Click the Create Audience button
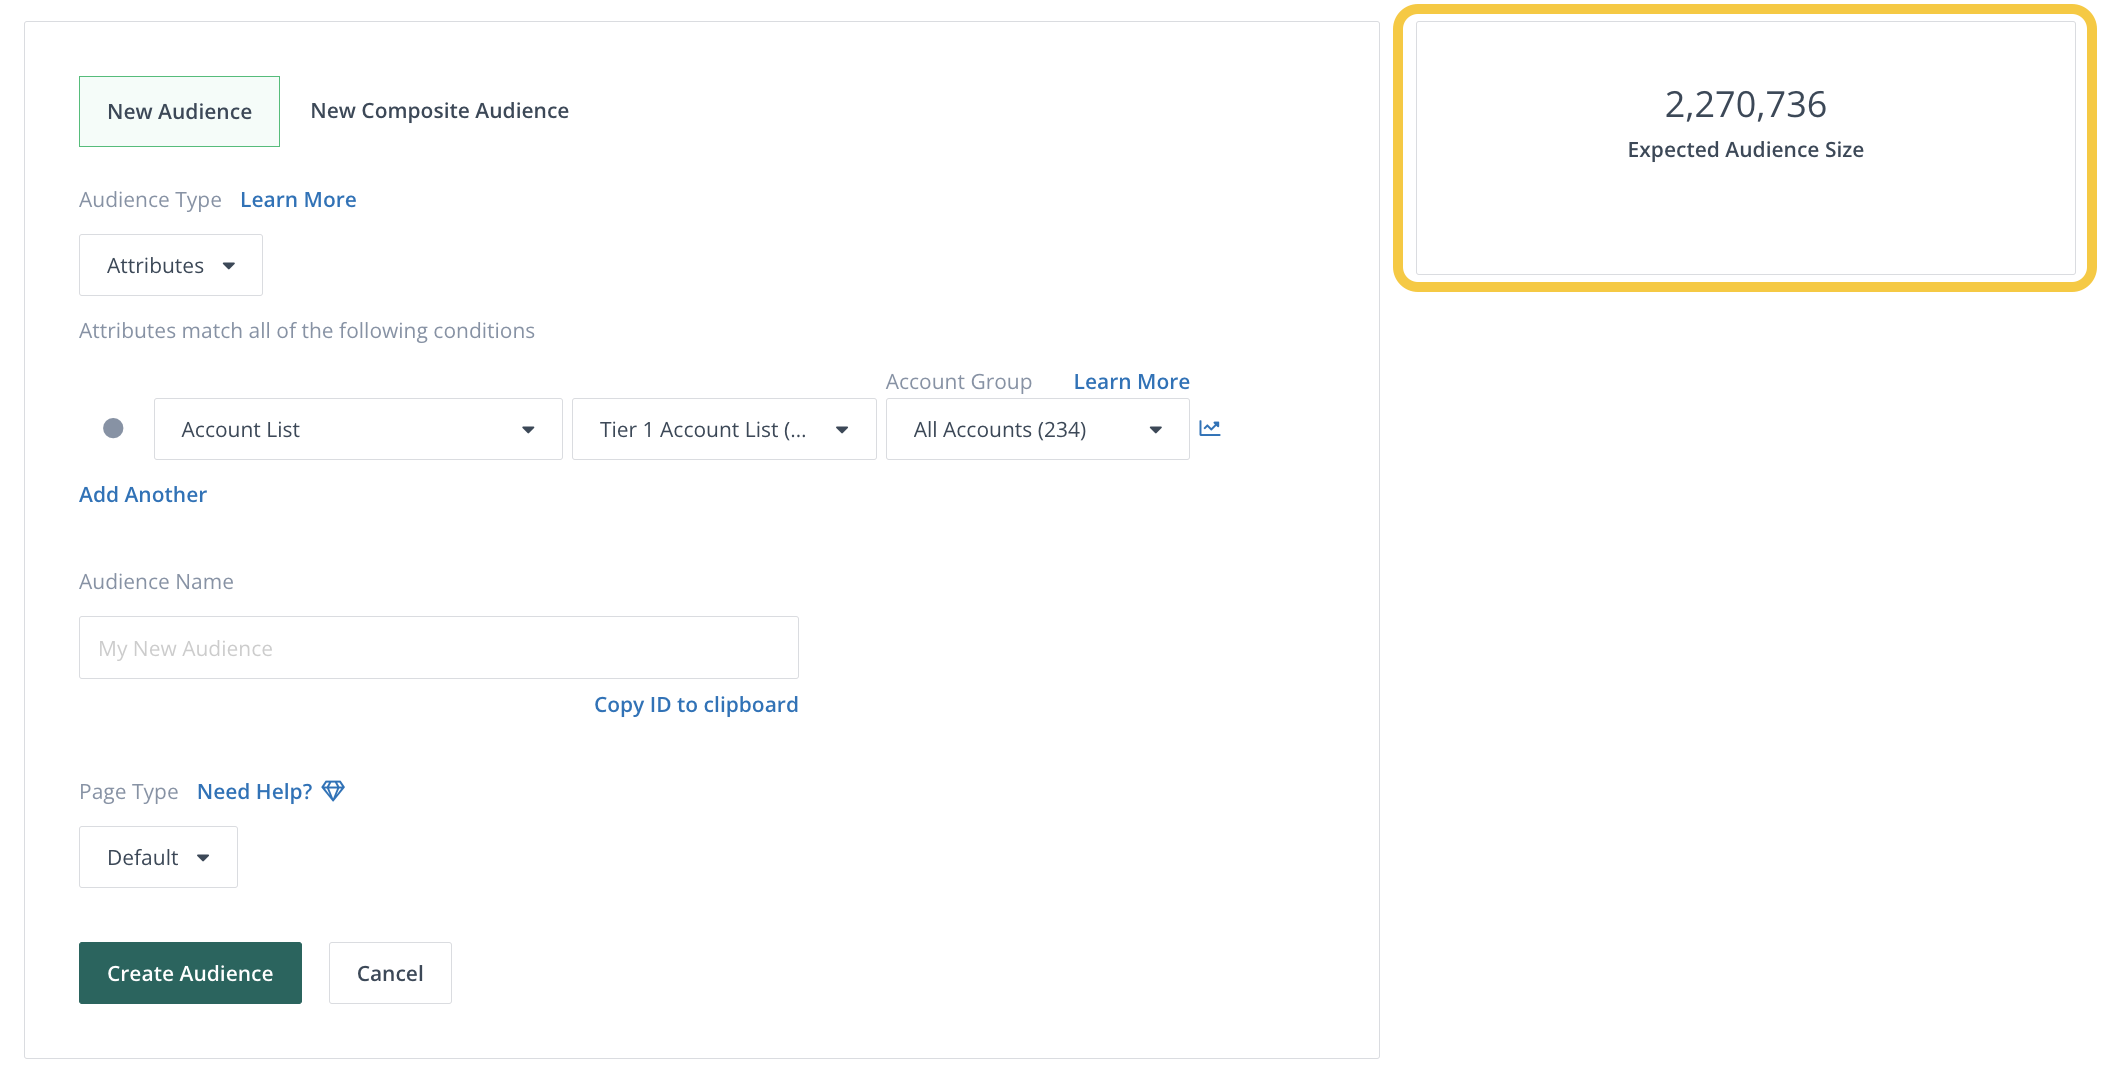This screenshot has width=2110, height=1090. click(x=190, y=973)
